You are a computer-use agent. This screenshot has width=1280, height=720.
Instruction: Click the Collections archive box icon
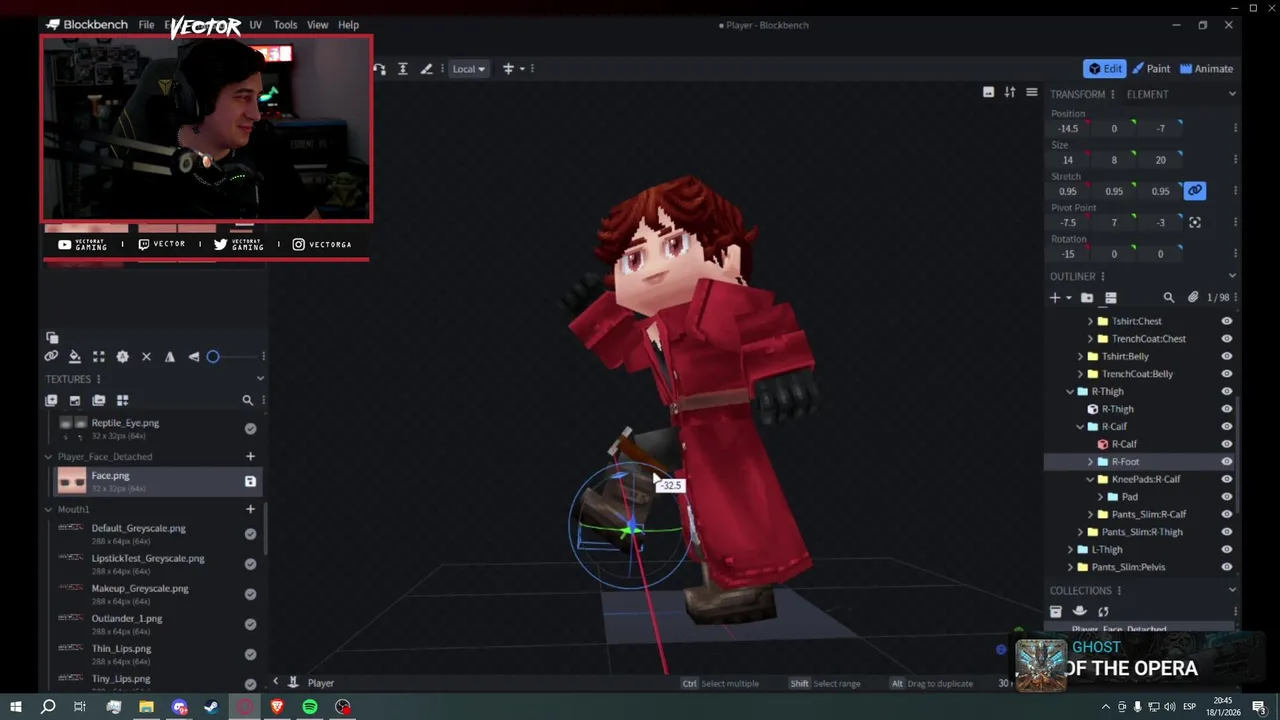(1056, 611)
